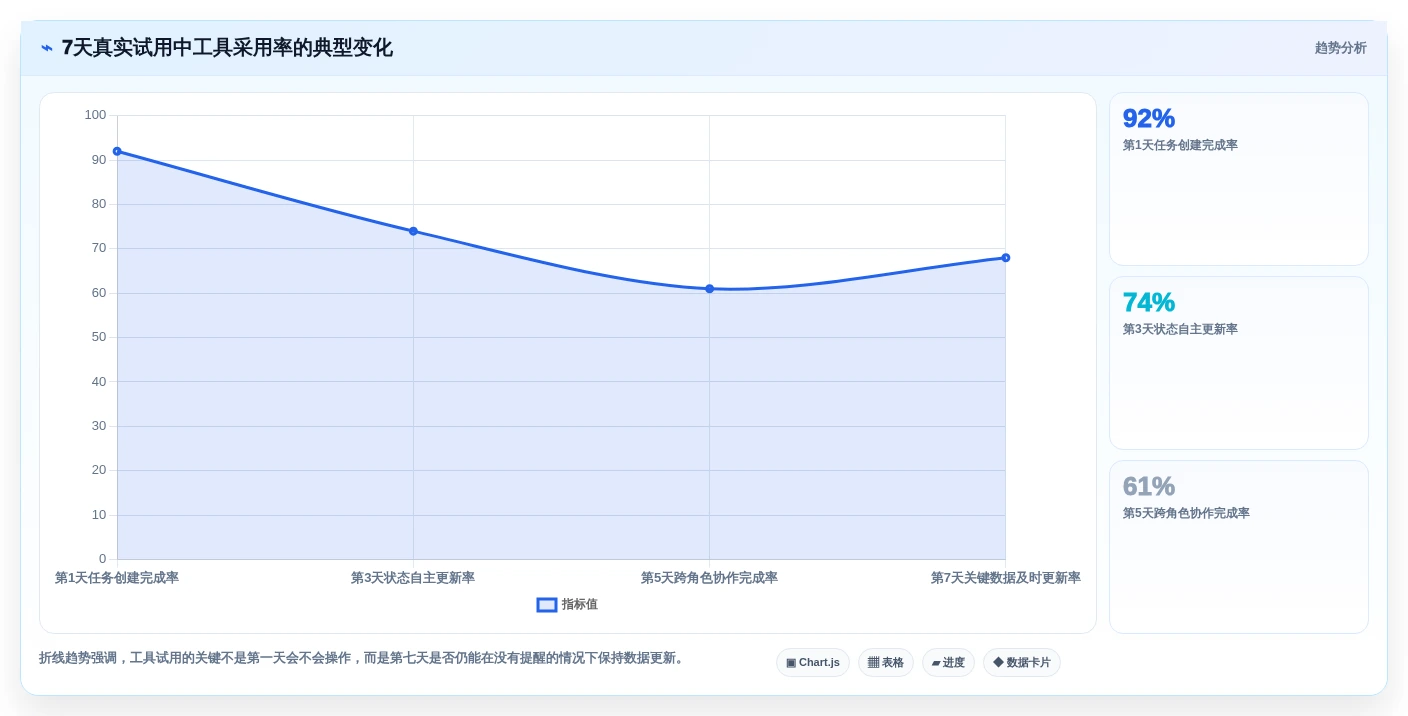The height and width of the screenshot is (716, 1408).
Task: Select the 表格 tag button
Action: coord(886,663)
